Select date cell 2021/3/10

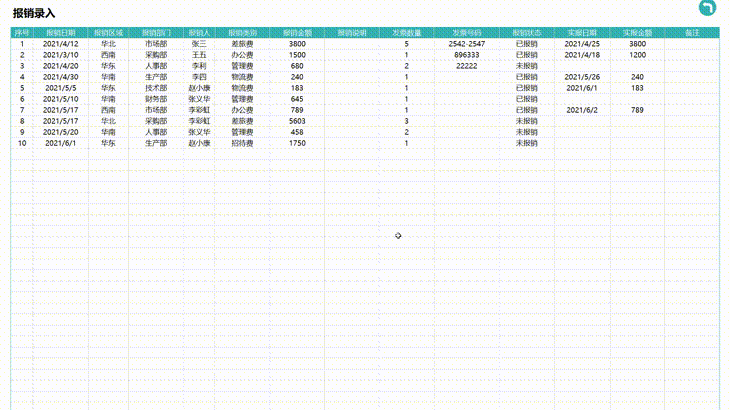[x=61, y=55]
